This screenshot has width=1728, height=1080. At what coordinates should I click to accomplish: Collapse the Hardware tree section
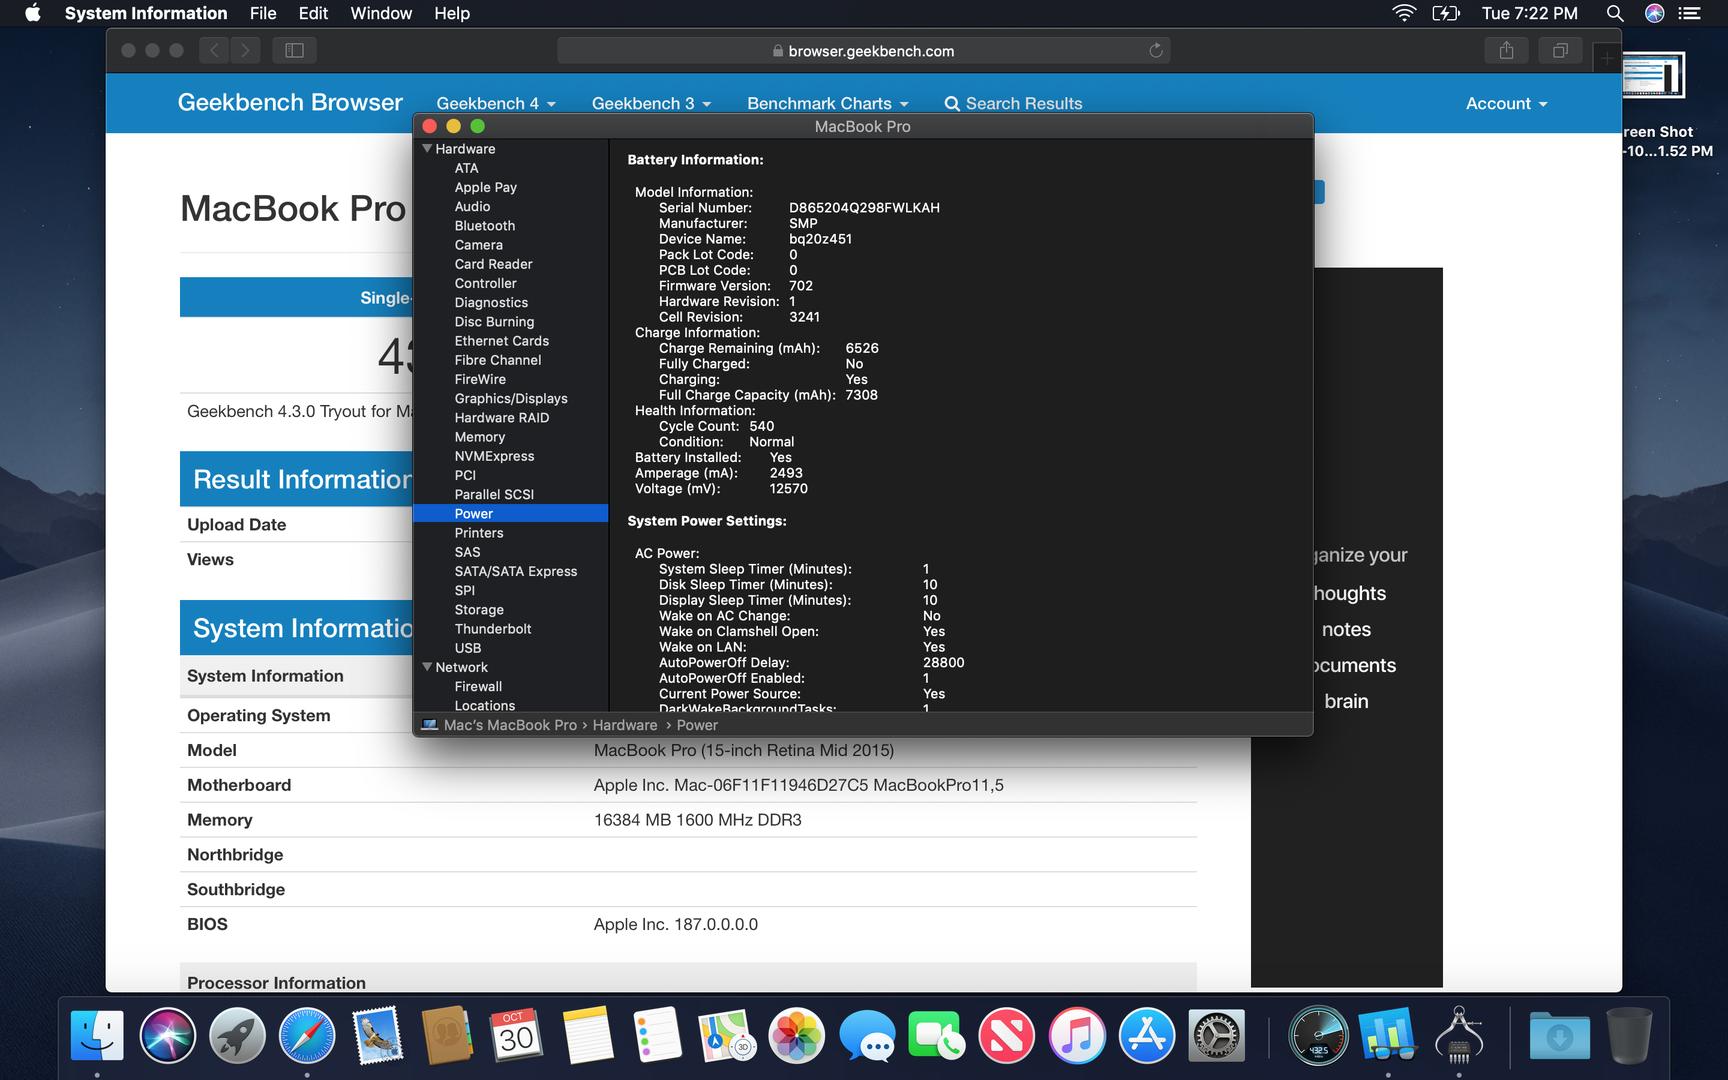tap(427, 149)
